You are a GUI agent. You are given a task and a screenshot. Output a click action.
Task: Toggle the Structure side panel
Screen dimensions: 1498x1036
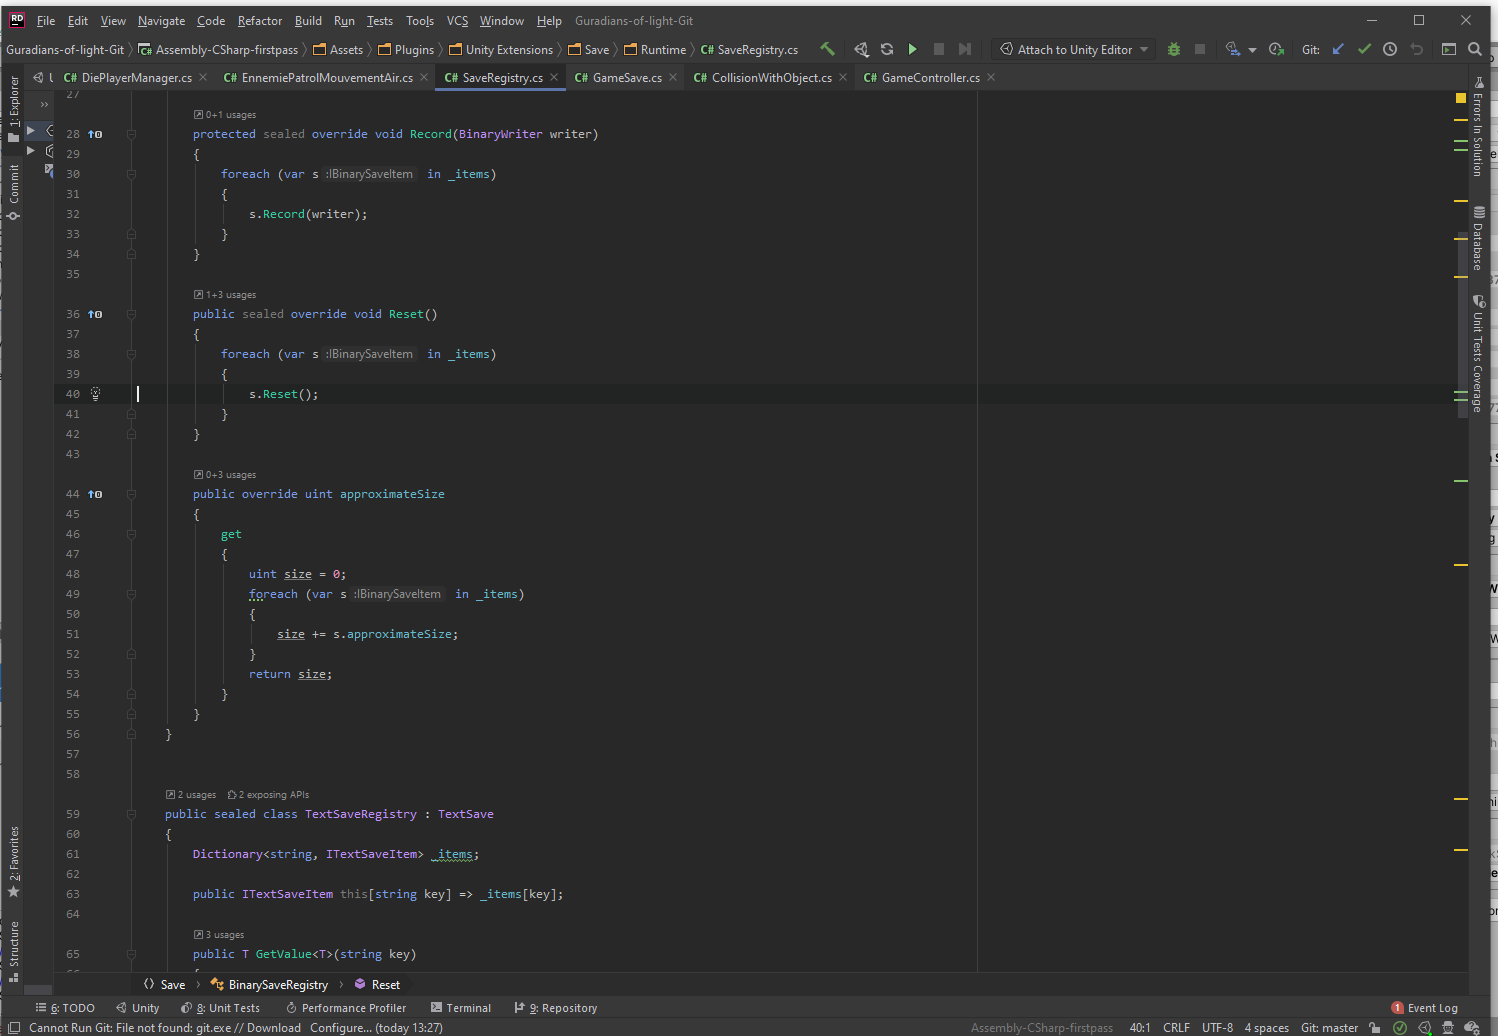[14, 951]
